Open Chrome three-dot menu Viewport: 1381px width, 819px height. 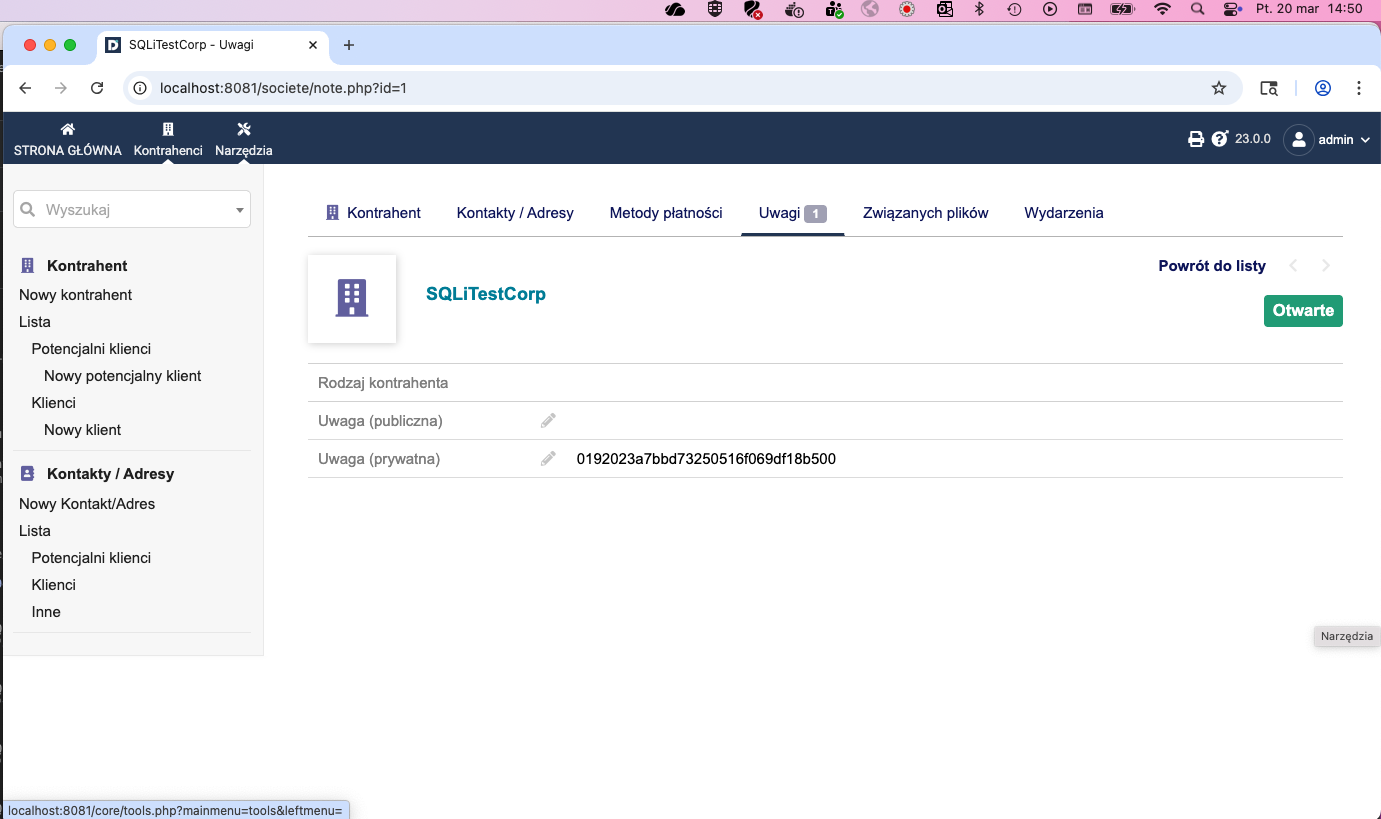1359,88
